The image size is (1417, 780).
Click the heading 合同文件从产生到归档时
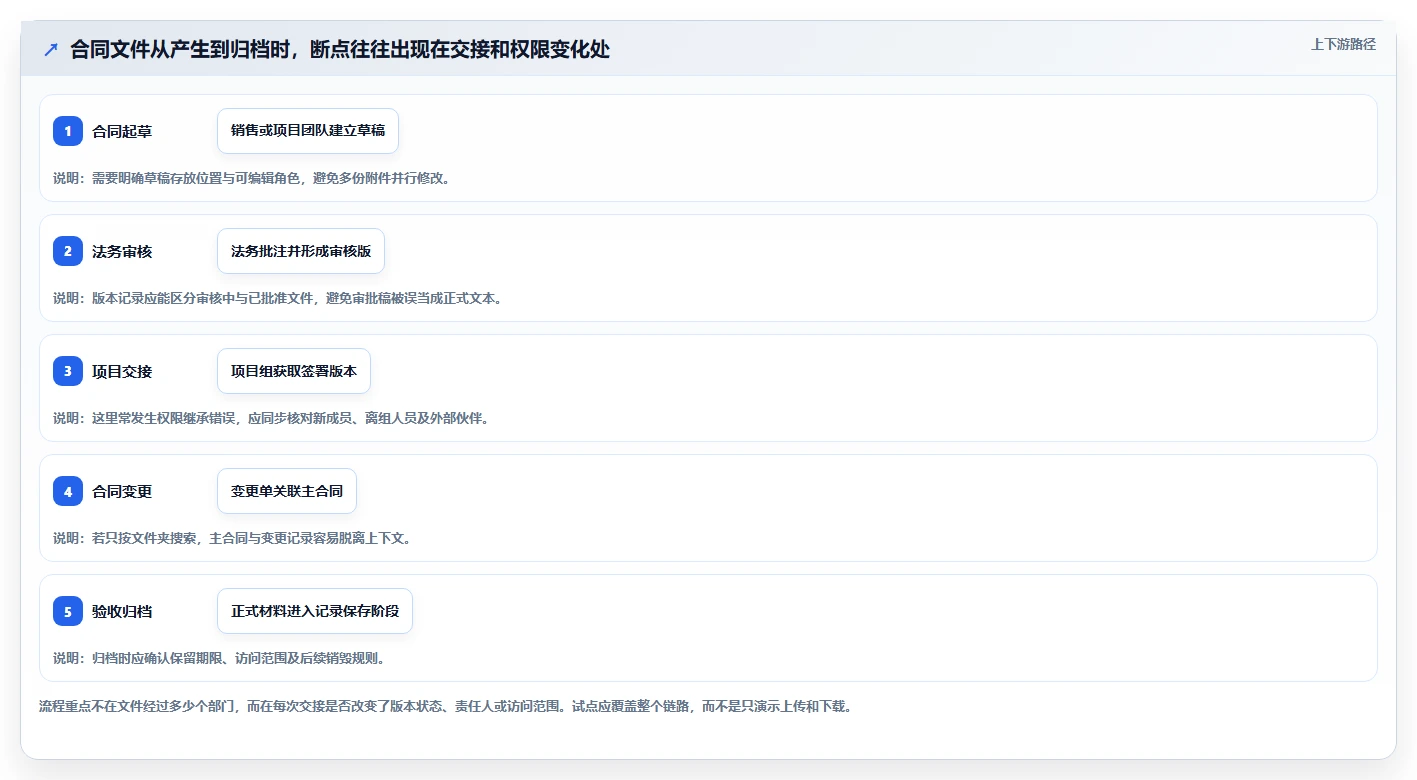[340, 49]
